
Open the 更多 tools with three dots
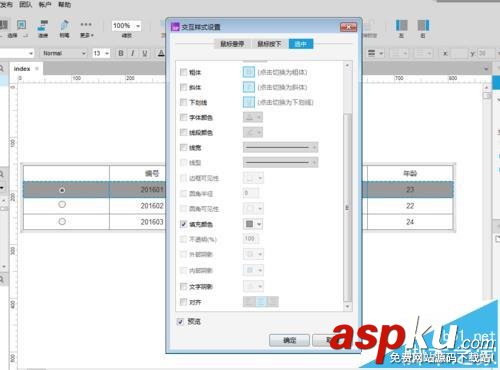(x=86, y=25)
